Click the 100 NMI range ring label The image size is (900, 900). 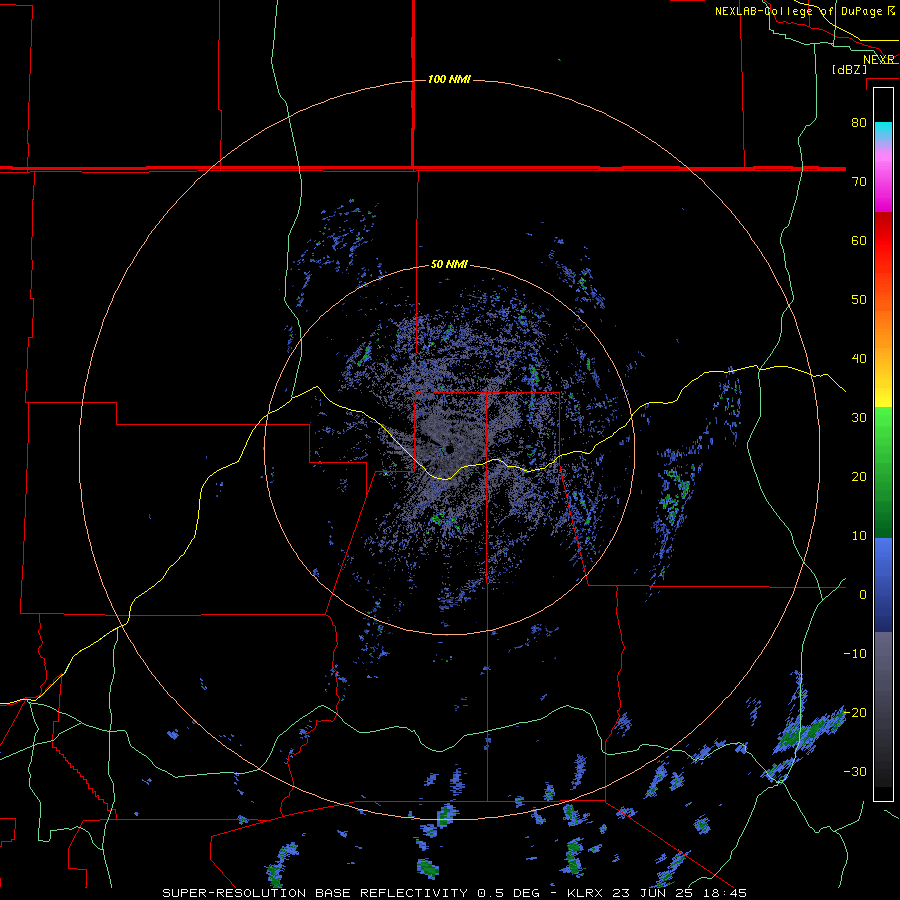point(449,79)
